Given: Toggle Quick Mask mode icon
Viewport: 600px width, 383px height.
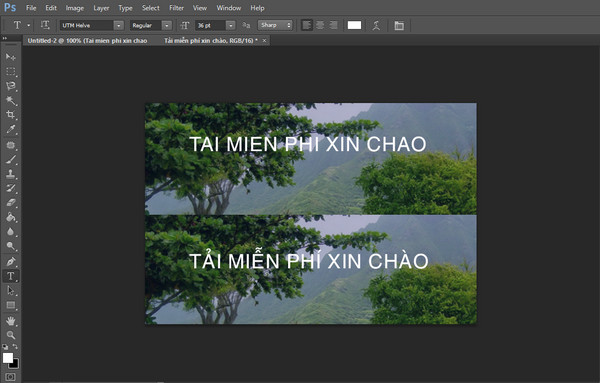Looking at the screenshot, I should 10,377.
